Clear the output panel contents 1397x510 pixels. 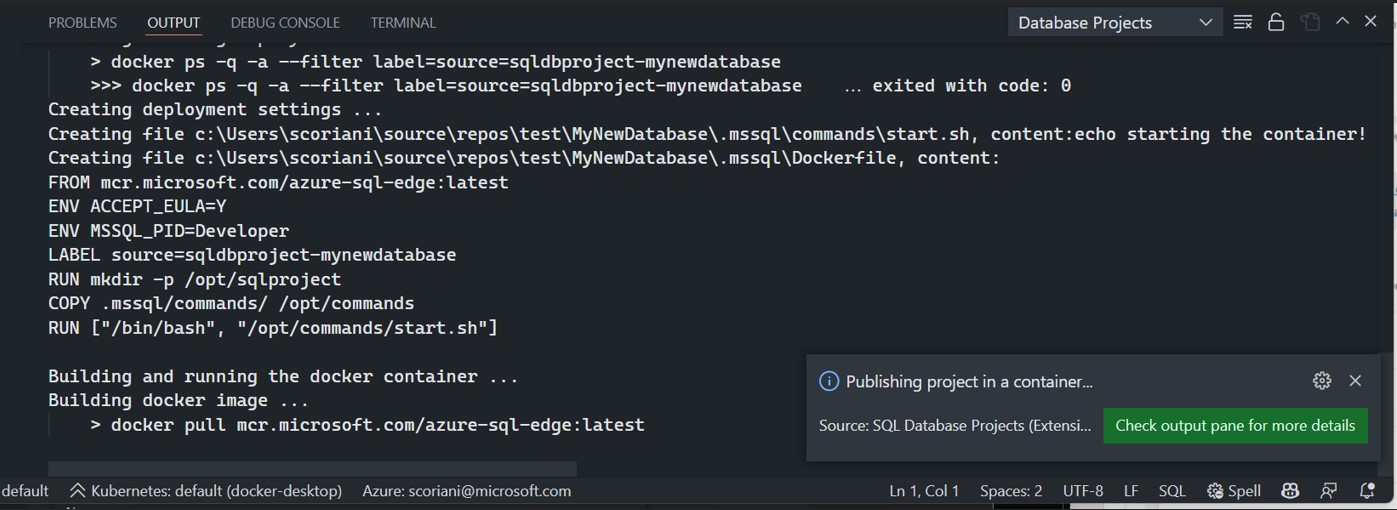[x=1243, y=22]
